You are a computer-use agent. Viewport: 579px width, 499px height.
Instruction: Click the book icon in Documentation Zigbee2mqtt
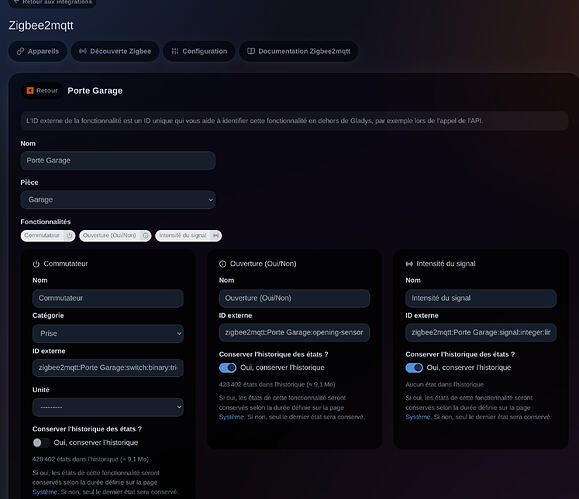[251, 51]
